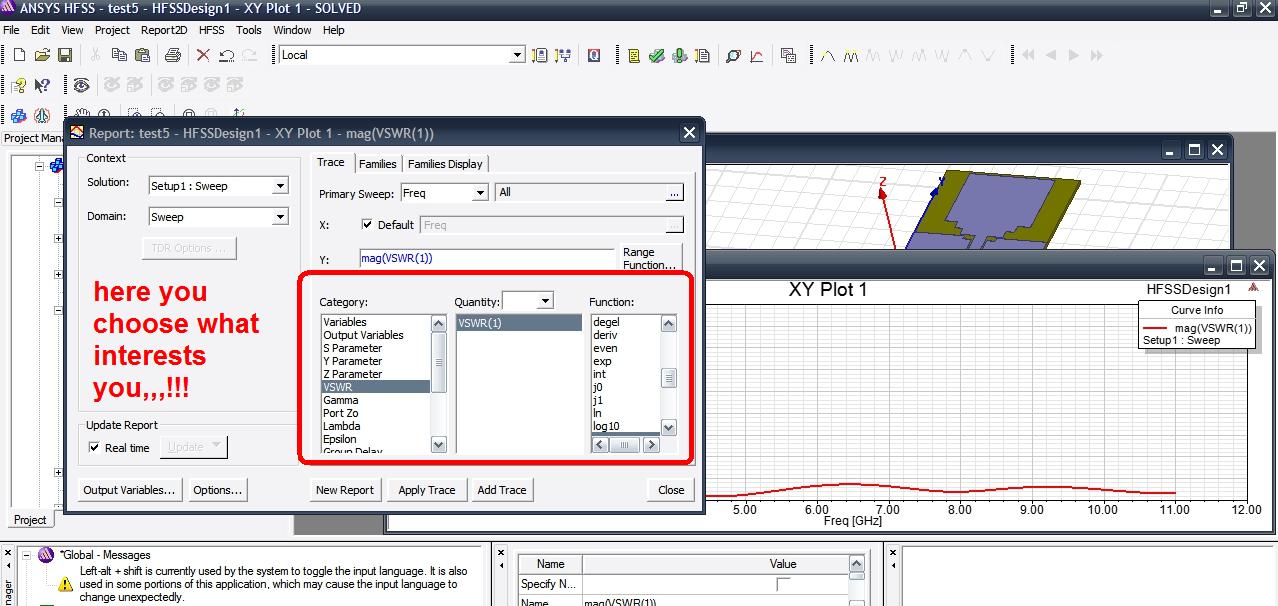The width and height of the screenshot is (1278, 606).
Task: Click the red mag(VSWR(1)) curve legend entry
Action: tap(1197, 328)
